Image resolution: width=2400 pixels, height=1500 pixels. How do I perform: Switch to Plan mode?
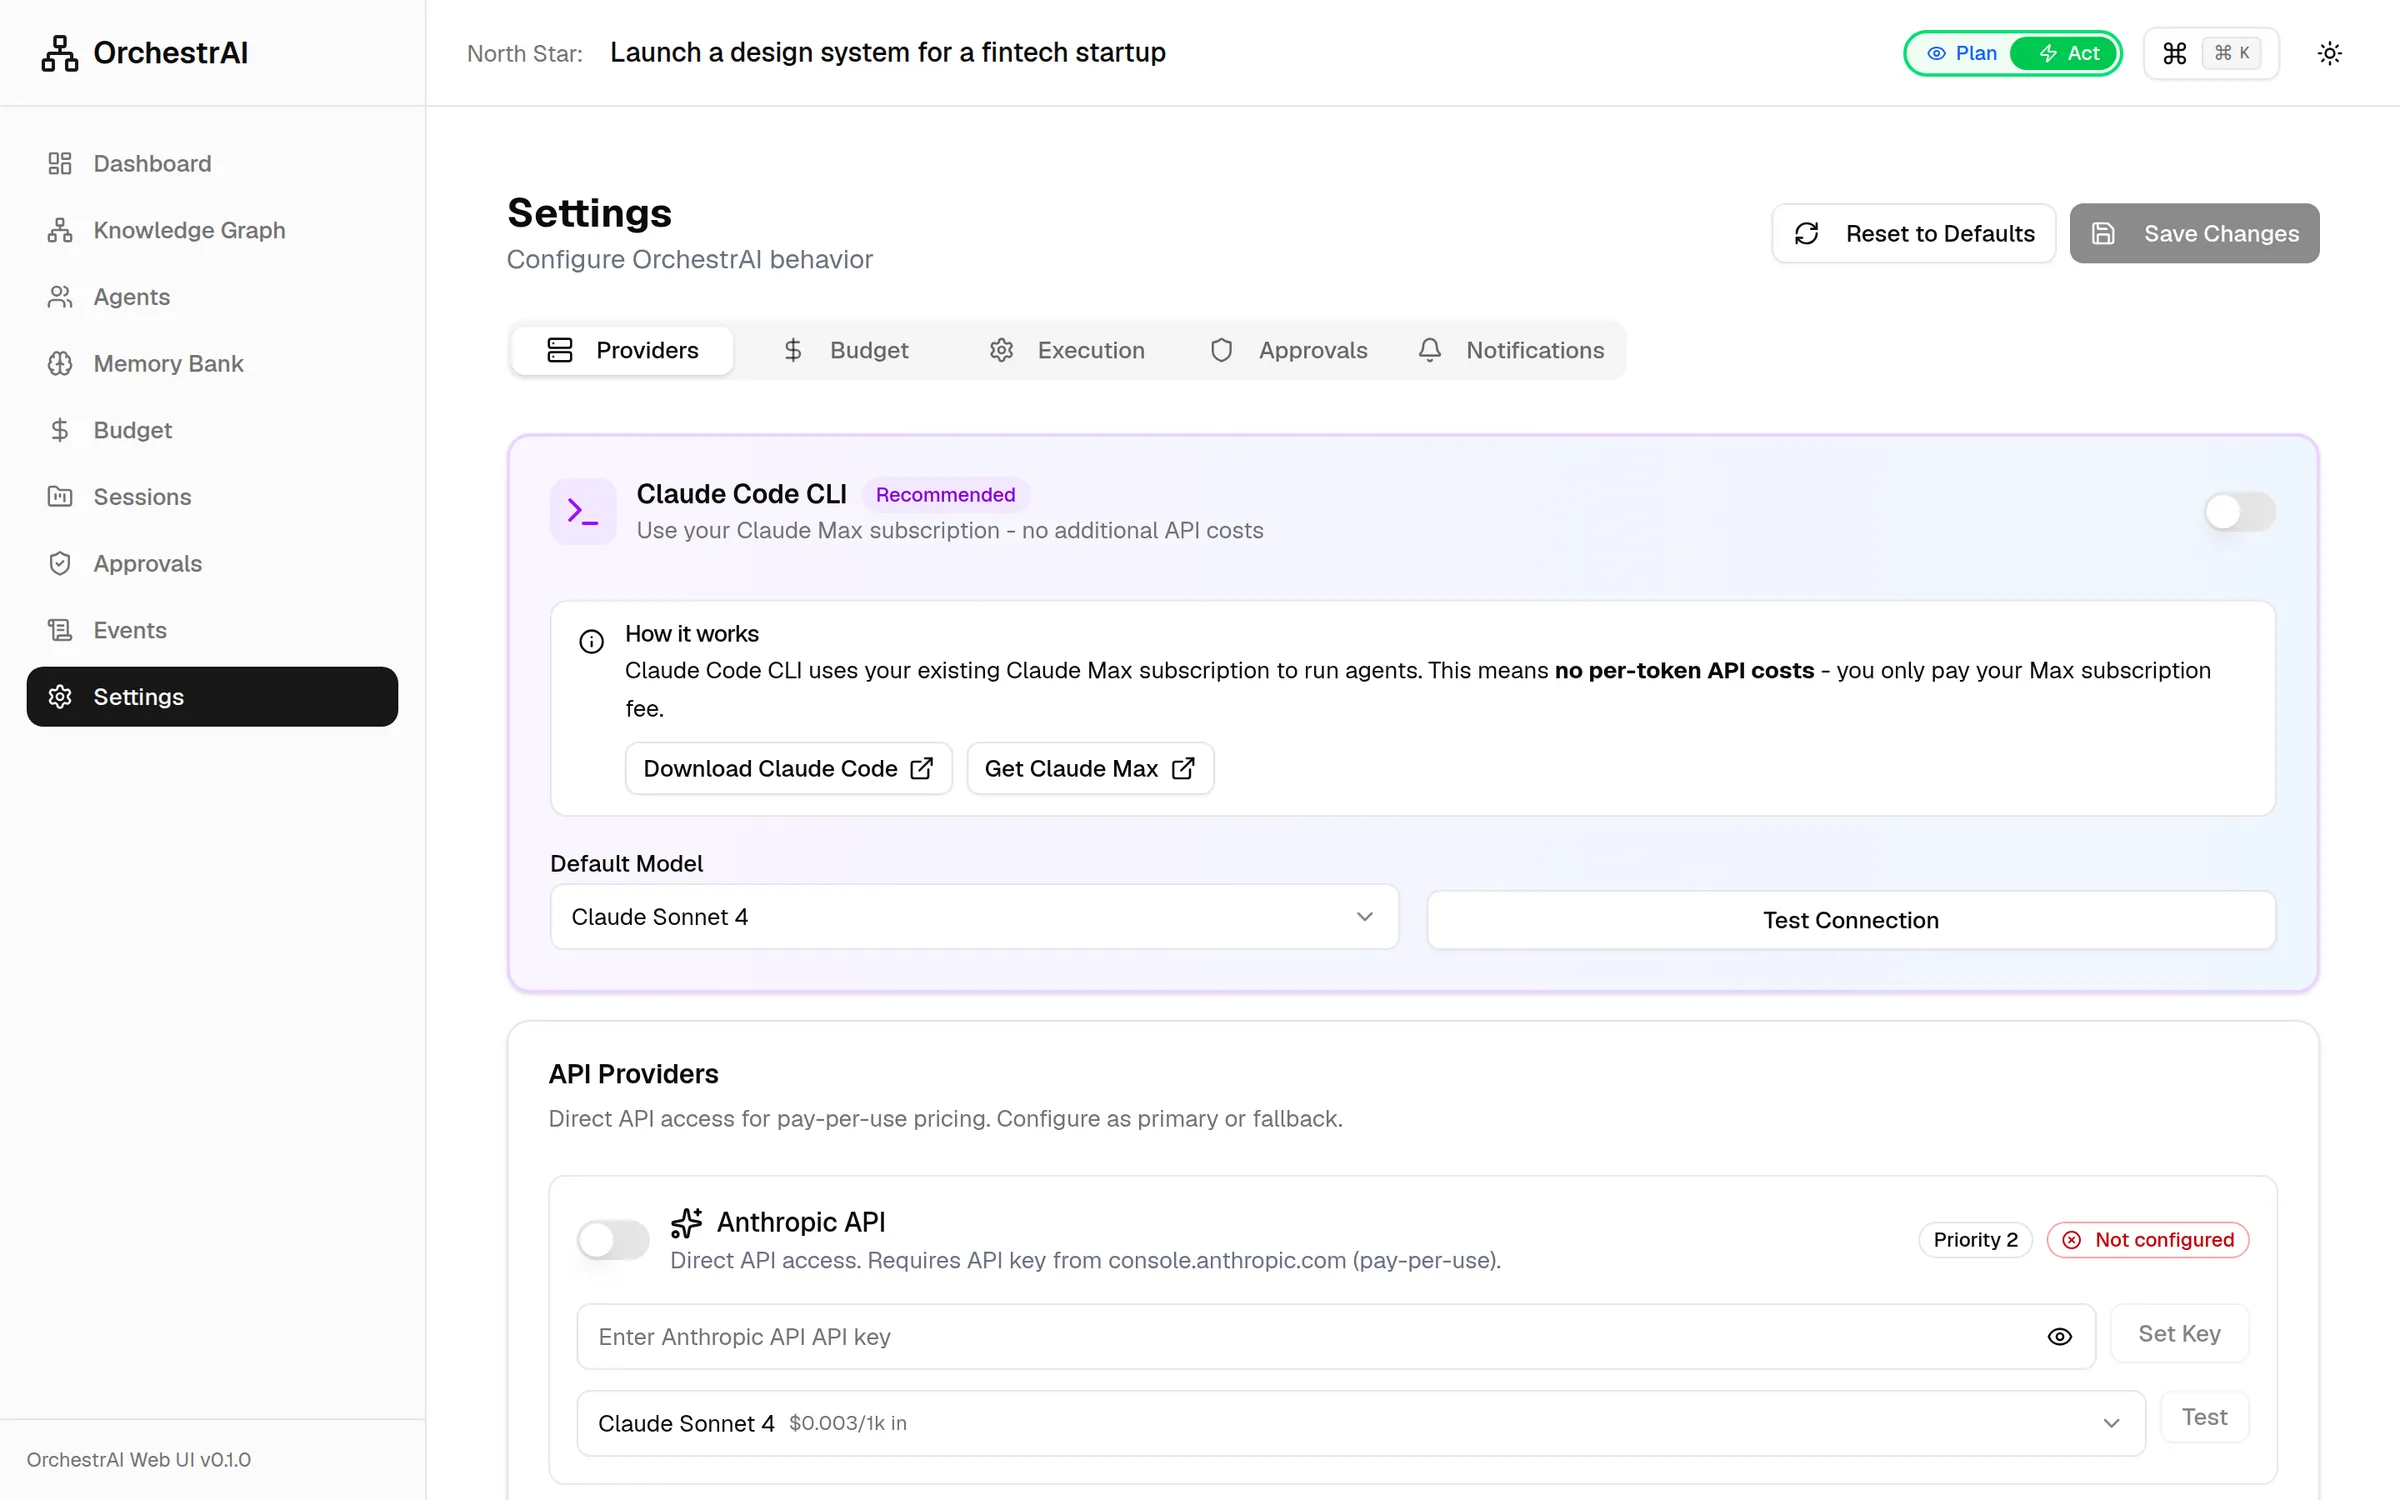(1962, 53)
